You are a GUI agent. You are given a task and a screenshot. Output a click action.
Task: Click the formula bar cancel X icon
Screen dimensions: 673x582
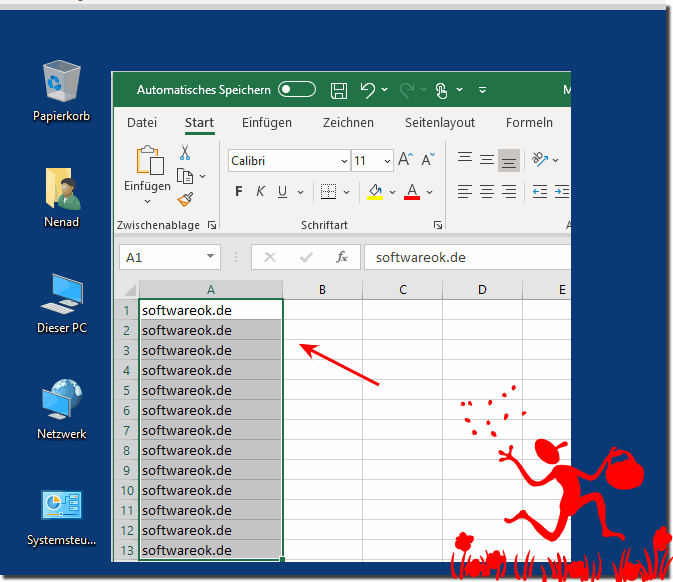point(270,257)
